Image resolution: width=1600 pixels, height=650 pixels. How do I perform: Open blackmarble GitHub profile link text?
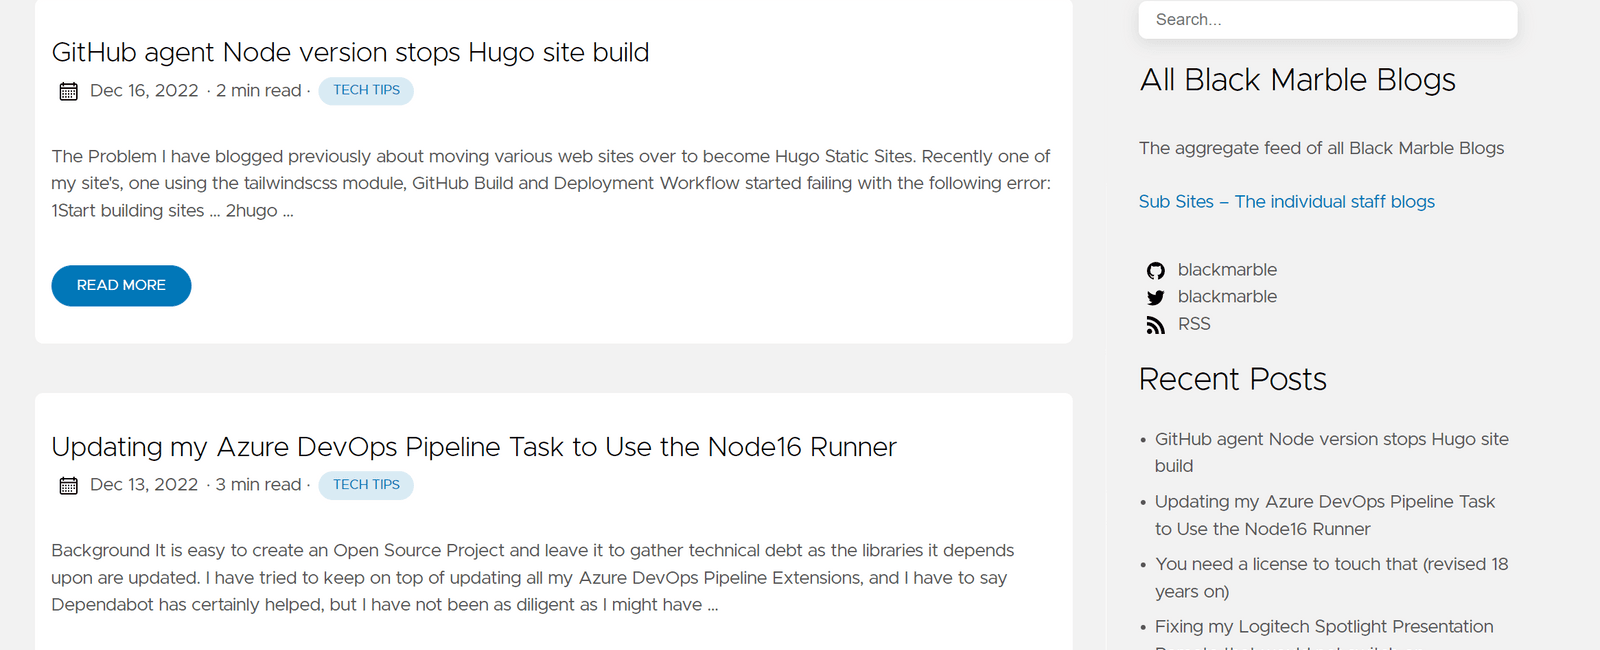(1227, 270)
